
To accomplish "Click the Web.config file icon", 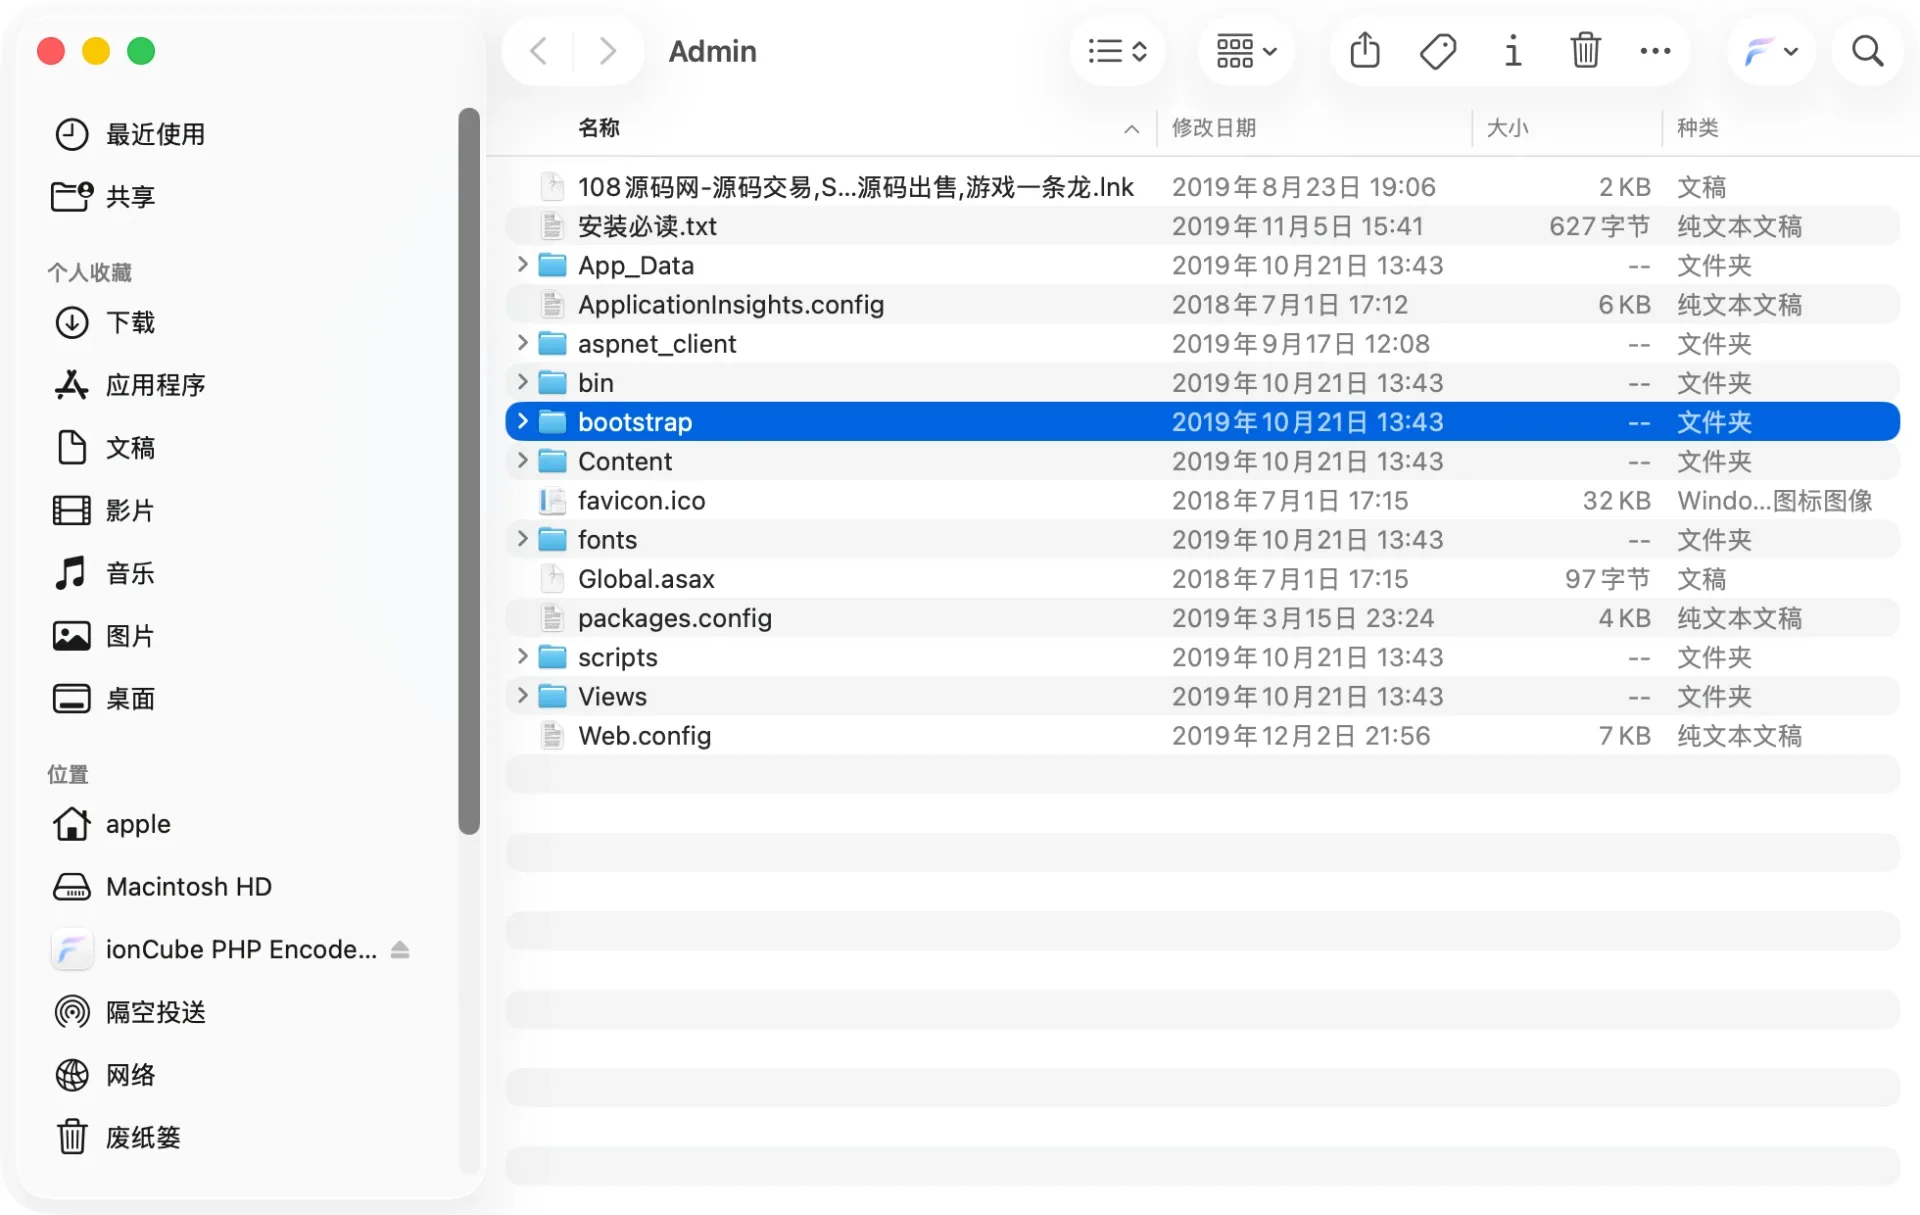I will coord(552,736).
